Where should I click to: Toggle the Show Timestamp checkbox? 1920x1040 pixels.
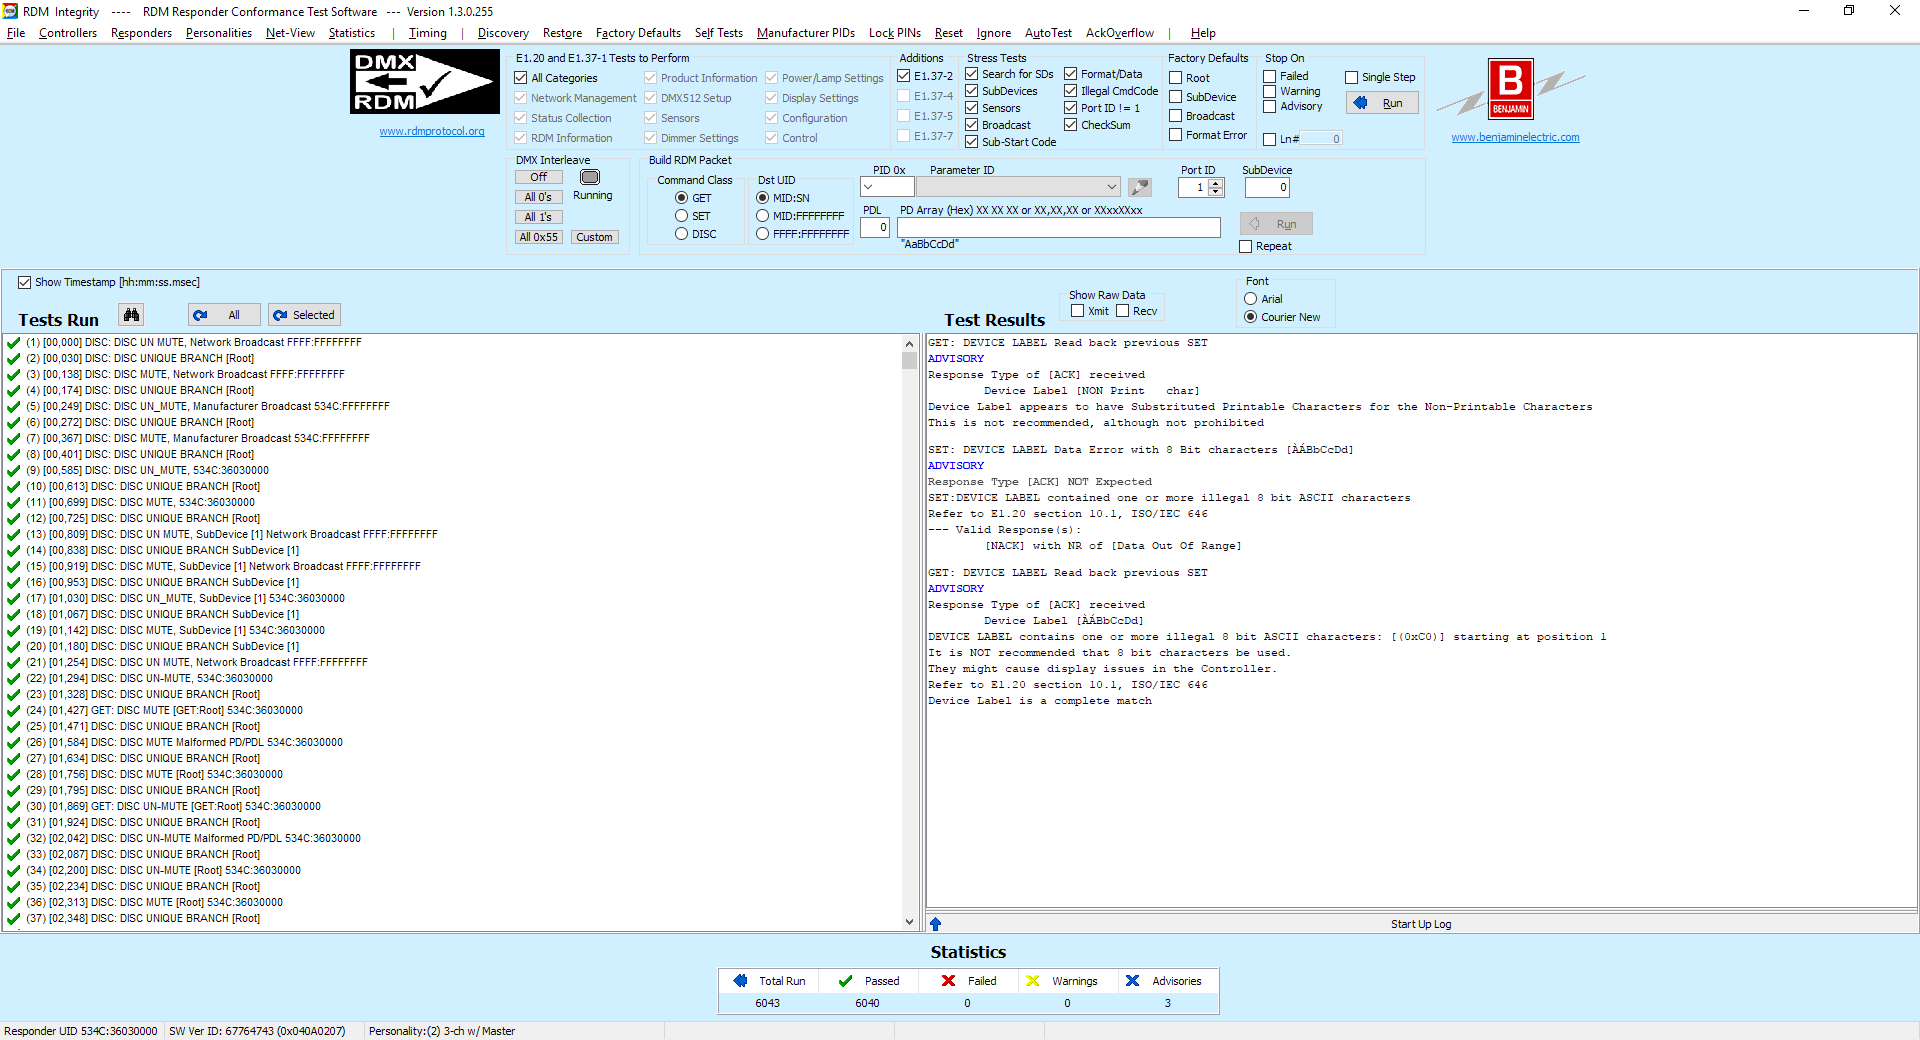pos(25,282)
